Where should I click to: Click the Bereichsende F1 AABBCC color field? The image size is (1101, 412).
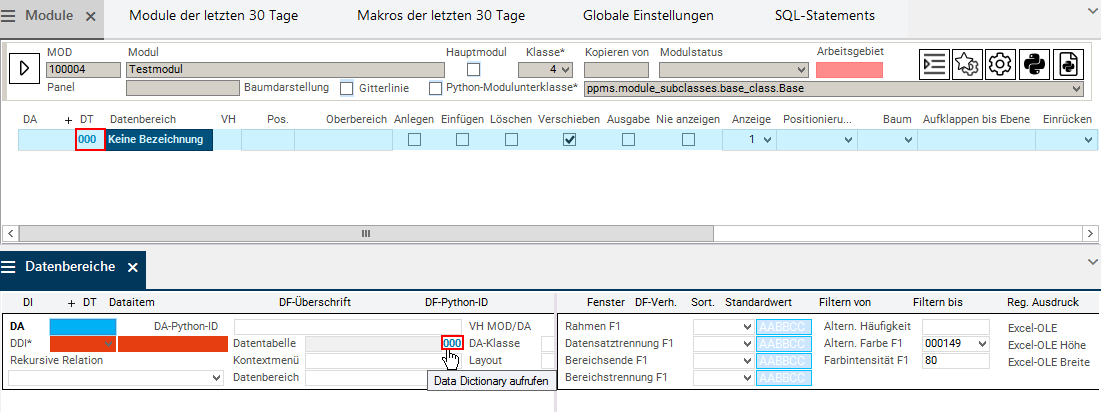pyautogui.click(x=784, y=361)
